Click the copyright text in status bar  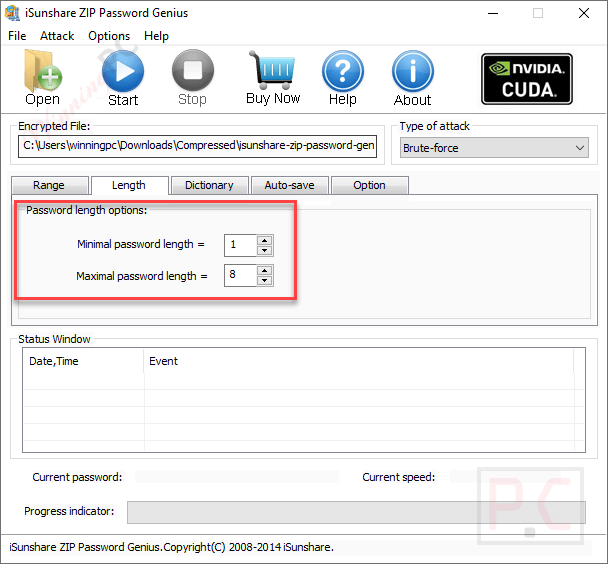point(171,547)
